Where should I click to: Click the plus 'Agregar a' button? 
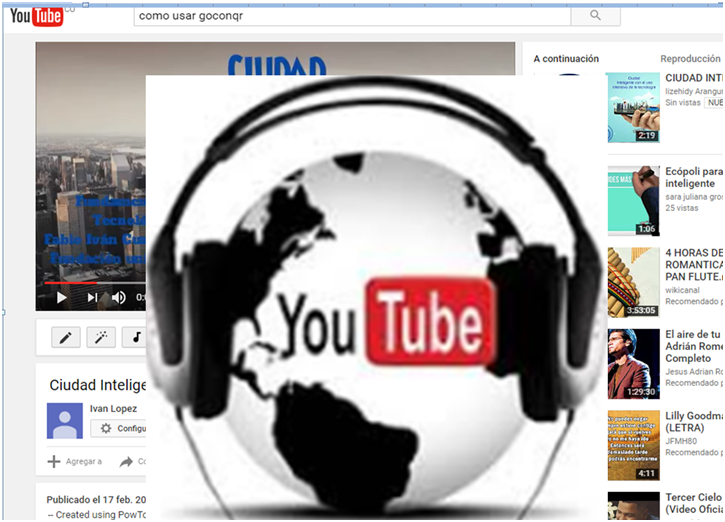(74, 461)
